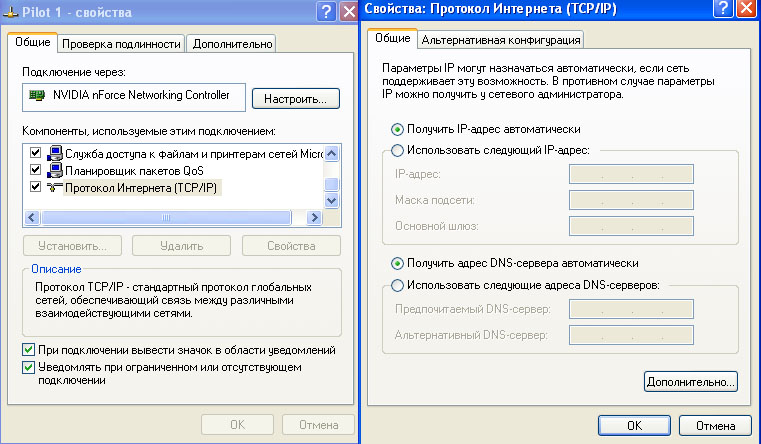Viewport: 761px width, 444px height.
Task: Toggle the notification area icon checkbox
Action: click(28, 351)
